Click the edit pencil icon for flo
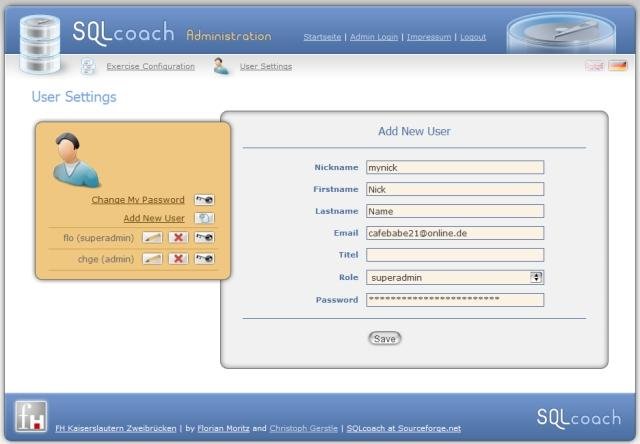This screenshot has height=444, width=640. (x=152, y=238)
